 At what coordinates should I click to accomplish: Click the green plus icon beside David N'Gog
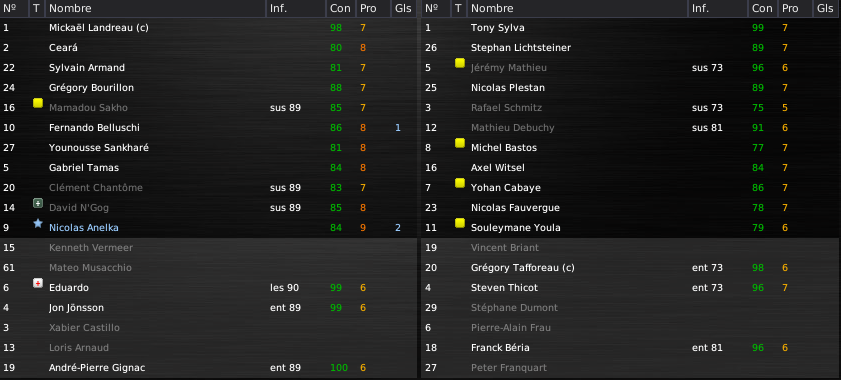(x=38, y=203)
